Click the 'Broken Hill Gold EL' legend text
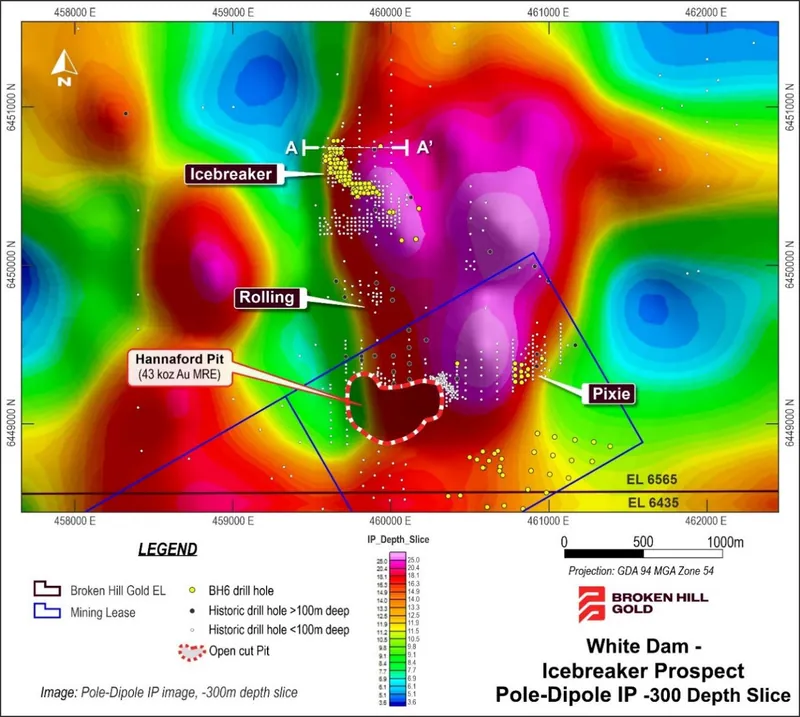 point(118,590)
